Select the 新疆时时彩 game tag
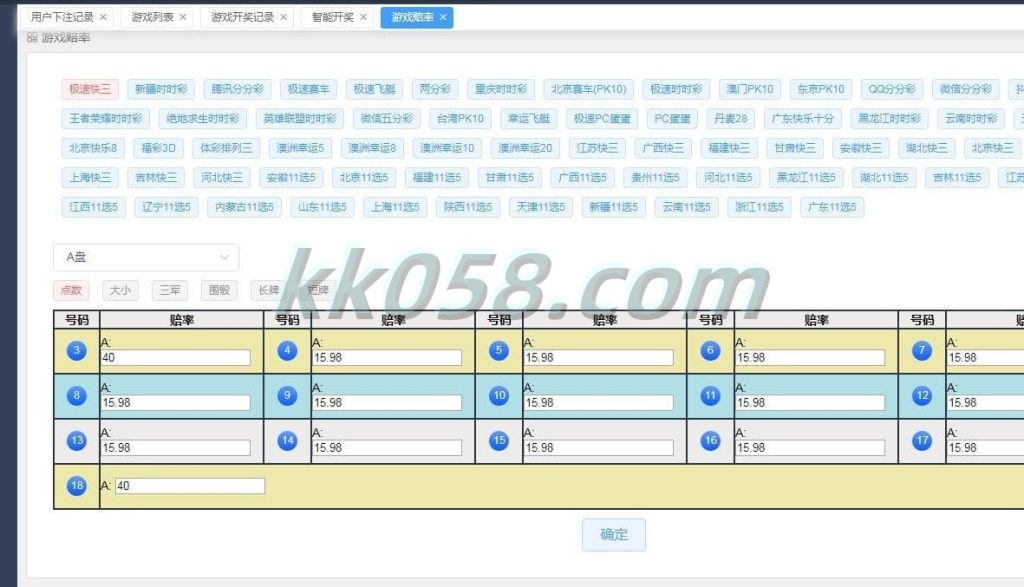 coord(161,89)
